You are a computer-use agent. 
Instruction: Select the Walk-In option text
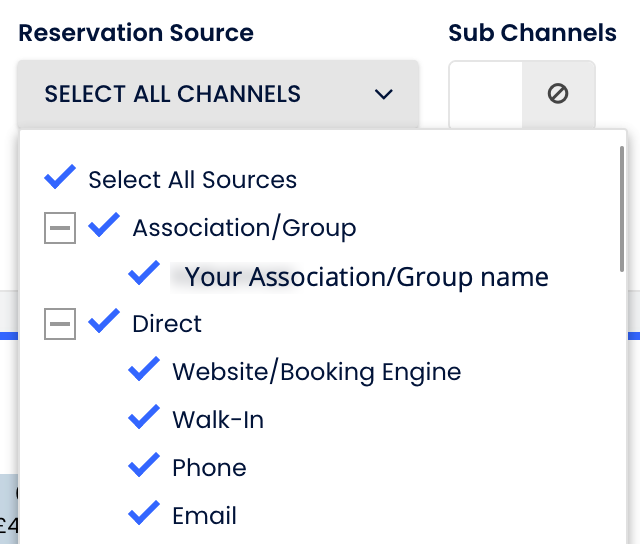[x=218, y=420]
